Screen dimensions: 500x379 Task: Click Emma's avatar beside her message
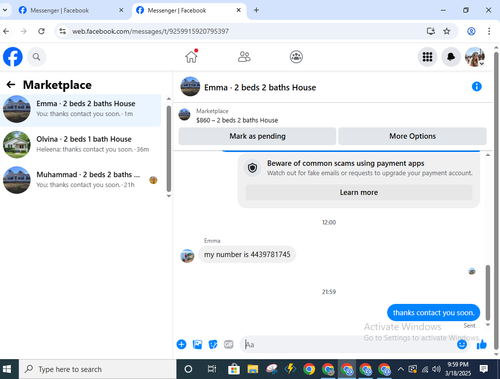(x=187, y=256)
